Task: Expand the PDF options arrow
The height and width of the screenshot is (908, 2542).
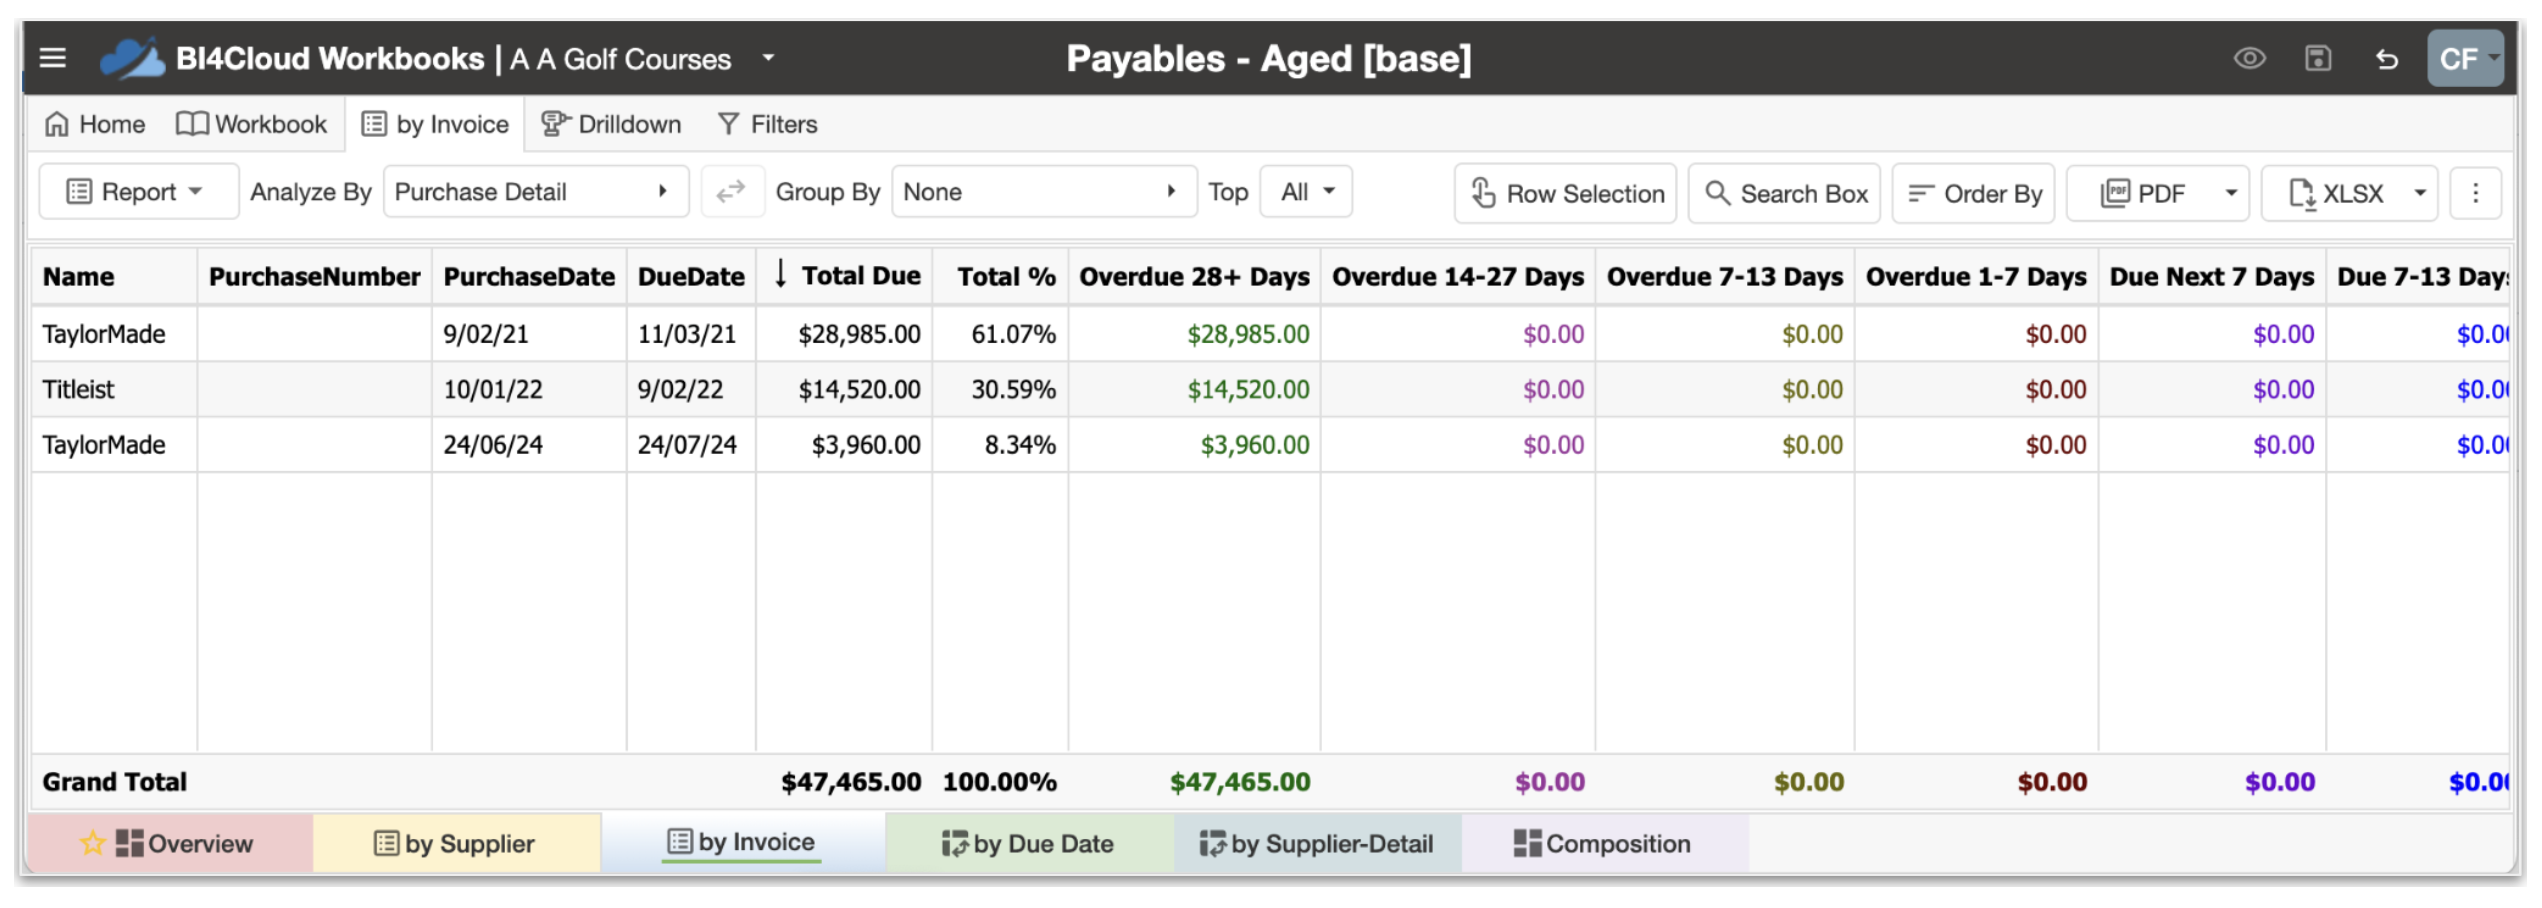Action: 2231,193
